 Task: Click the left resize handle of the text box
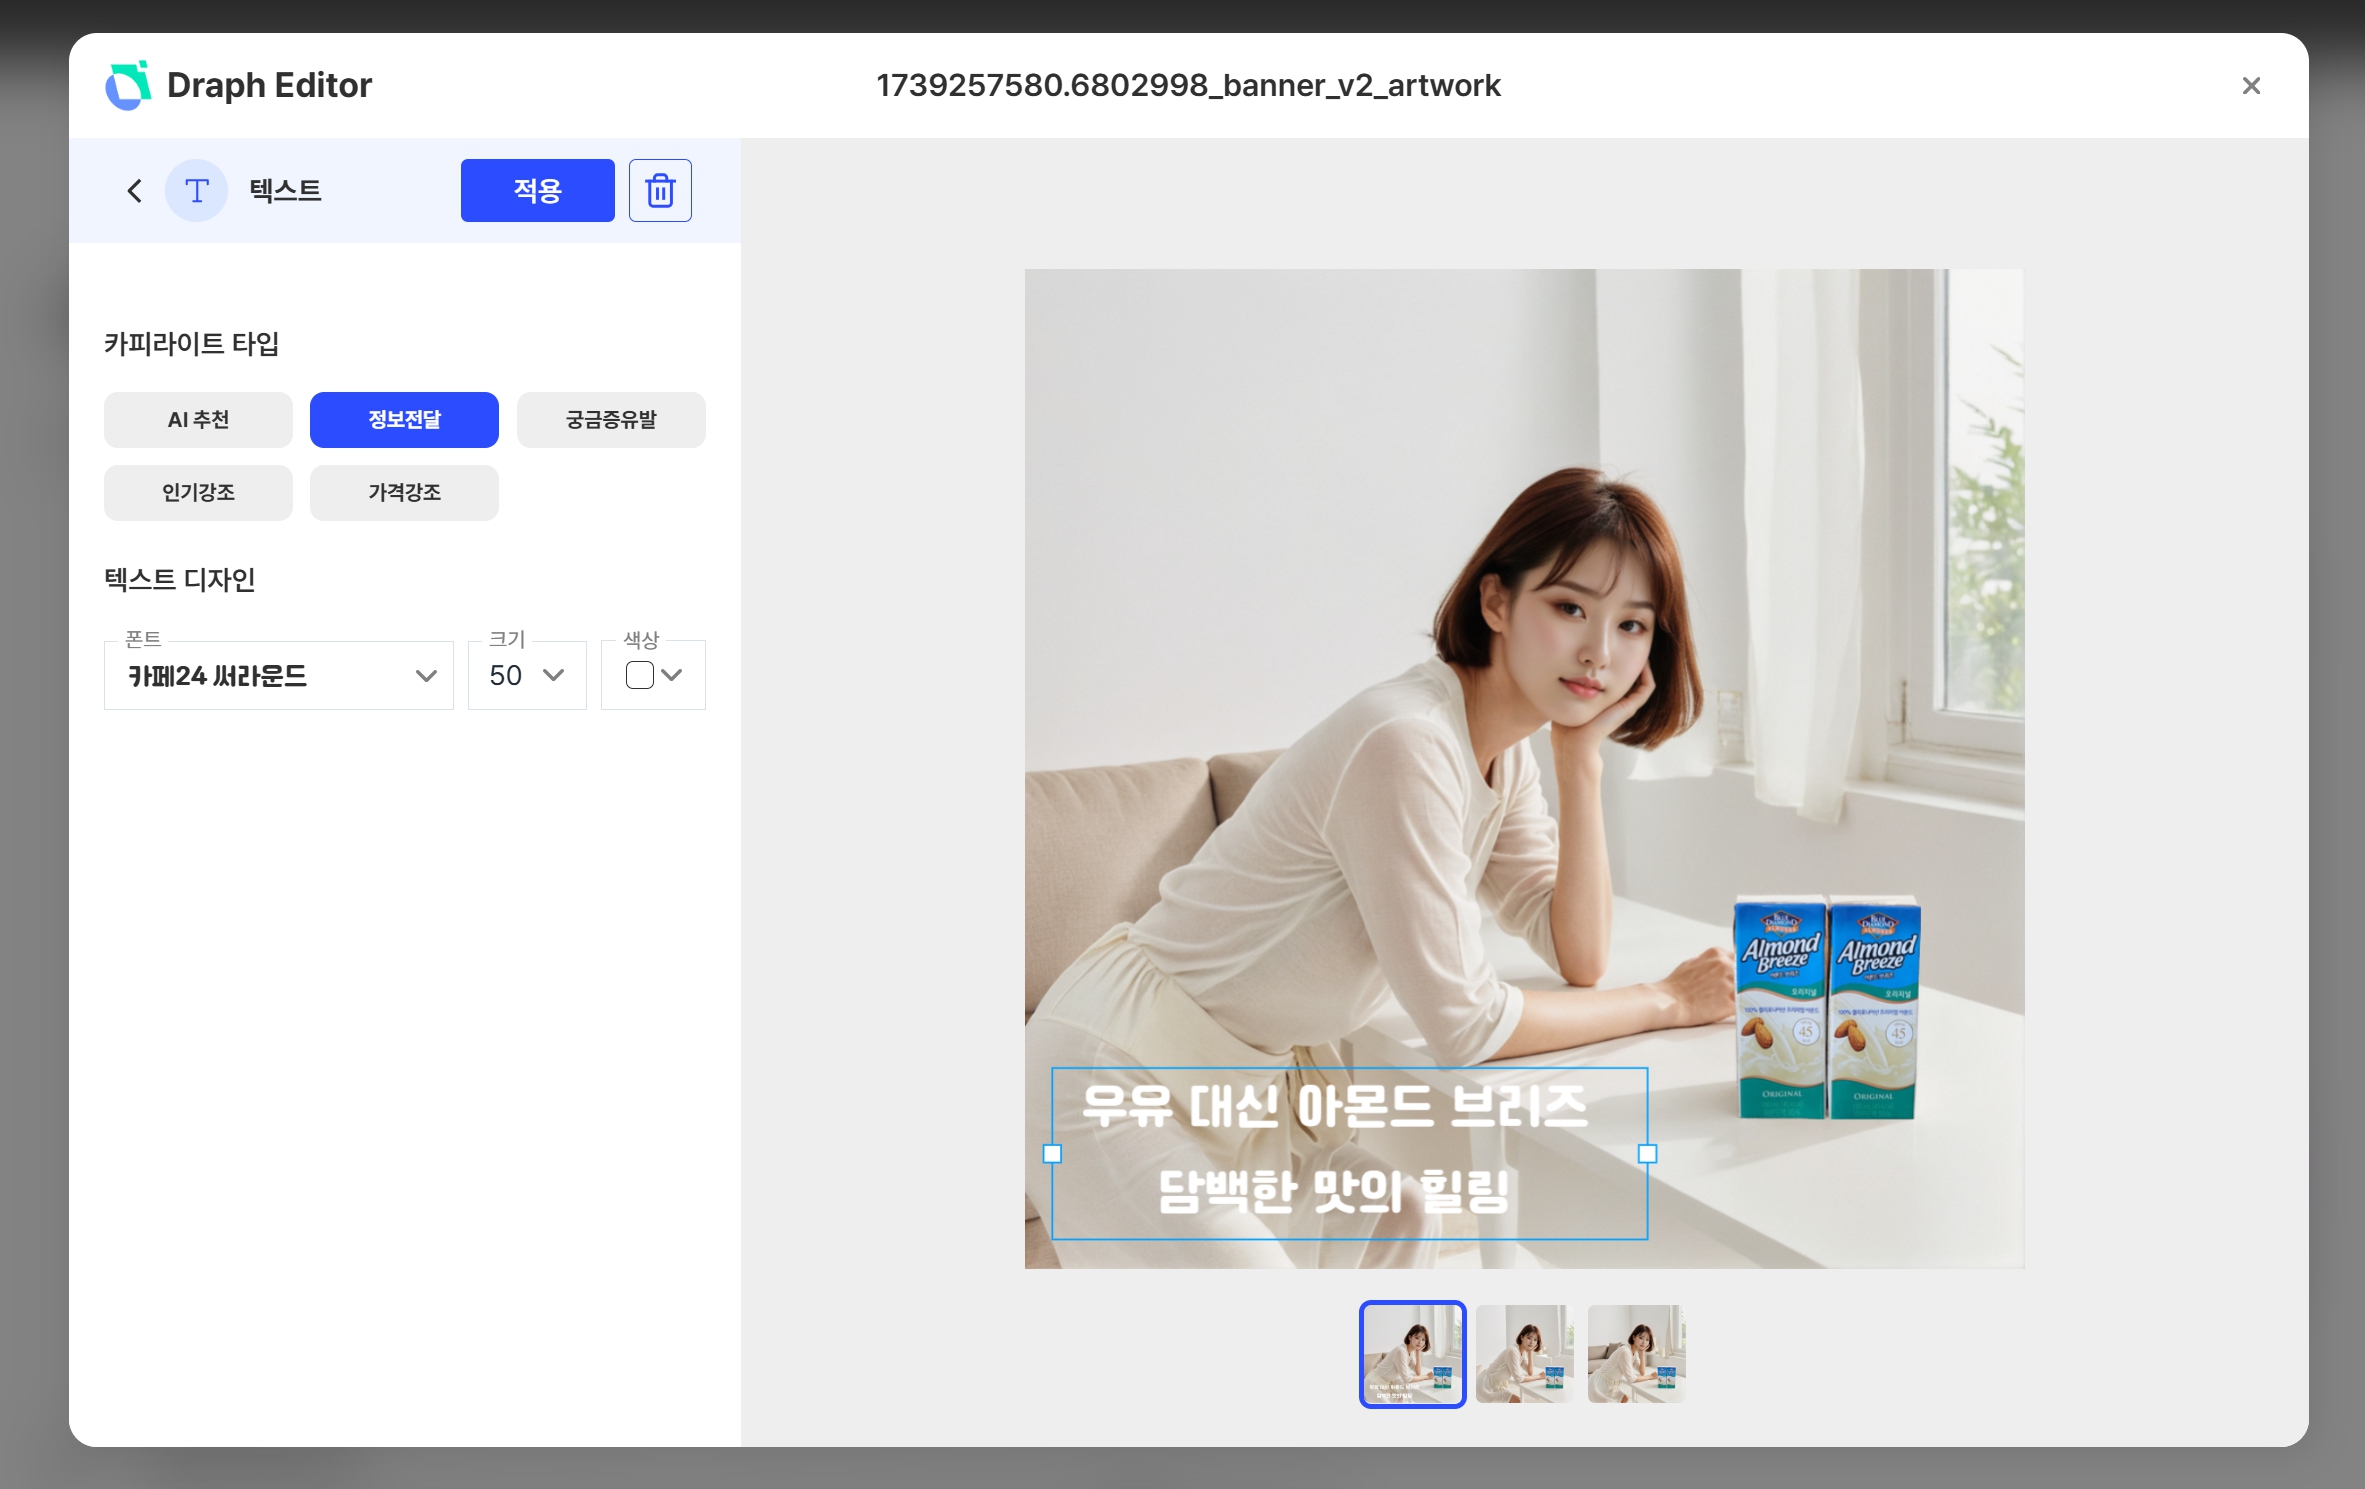click(x=1051, y=1154)
